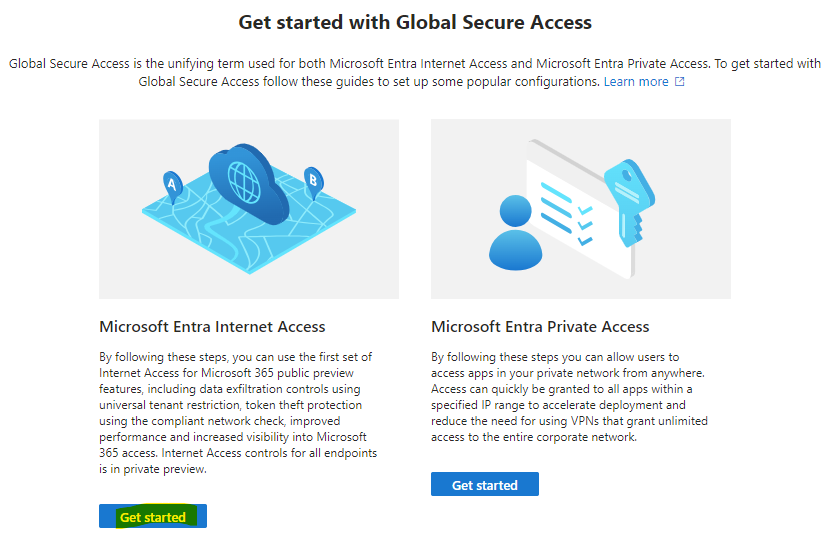
Task: Click Get started under Internet Access
Action: click(152, 516)
